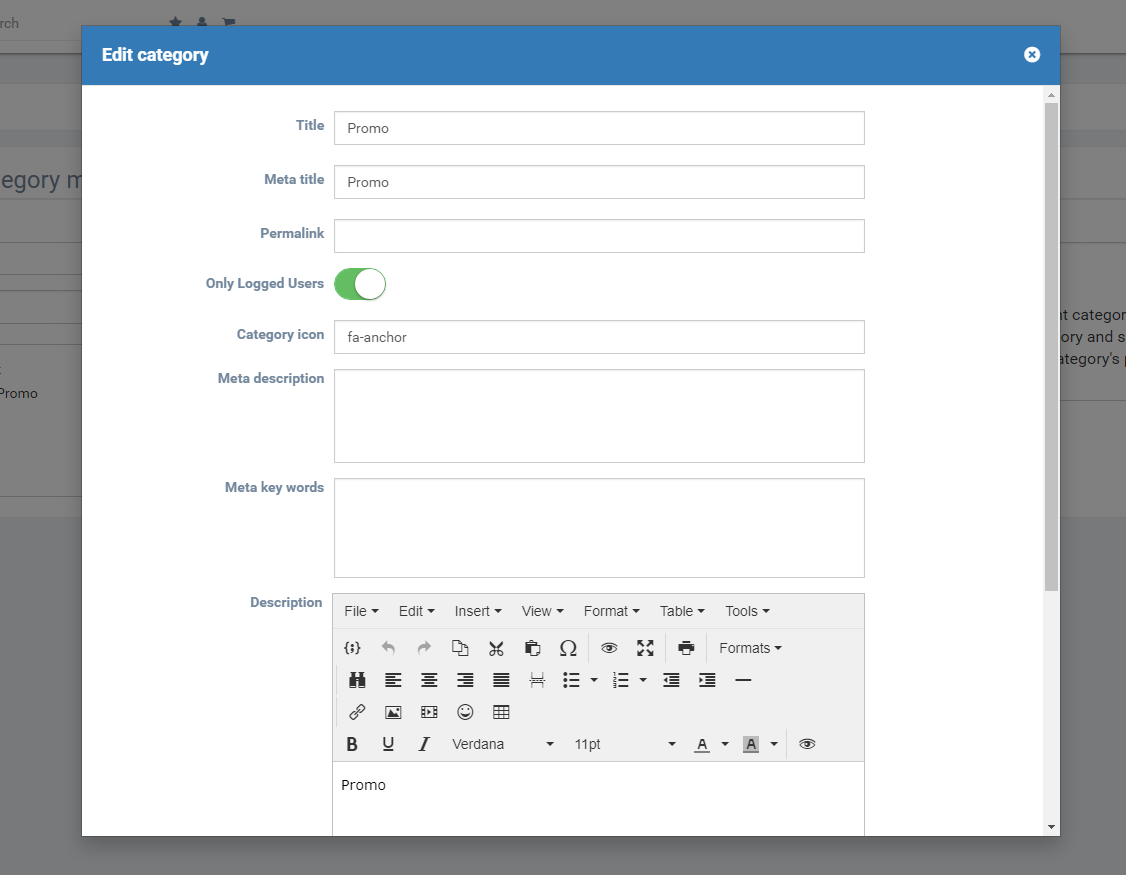Expand bullet list style arrow
Screen dimensions: 1126x875
click(594, 680)
